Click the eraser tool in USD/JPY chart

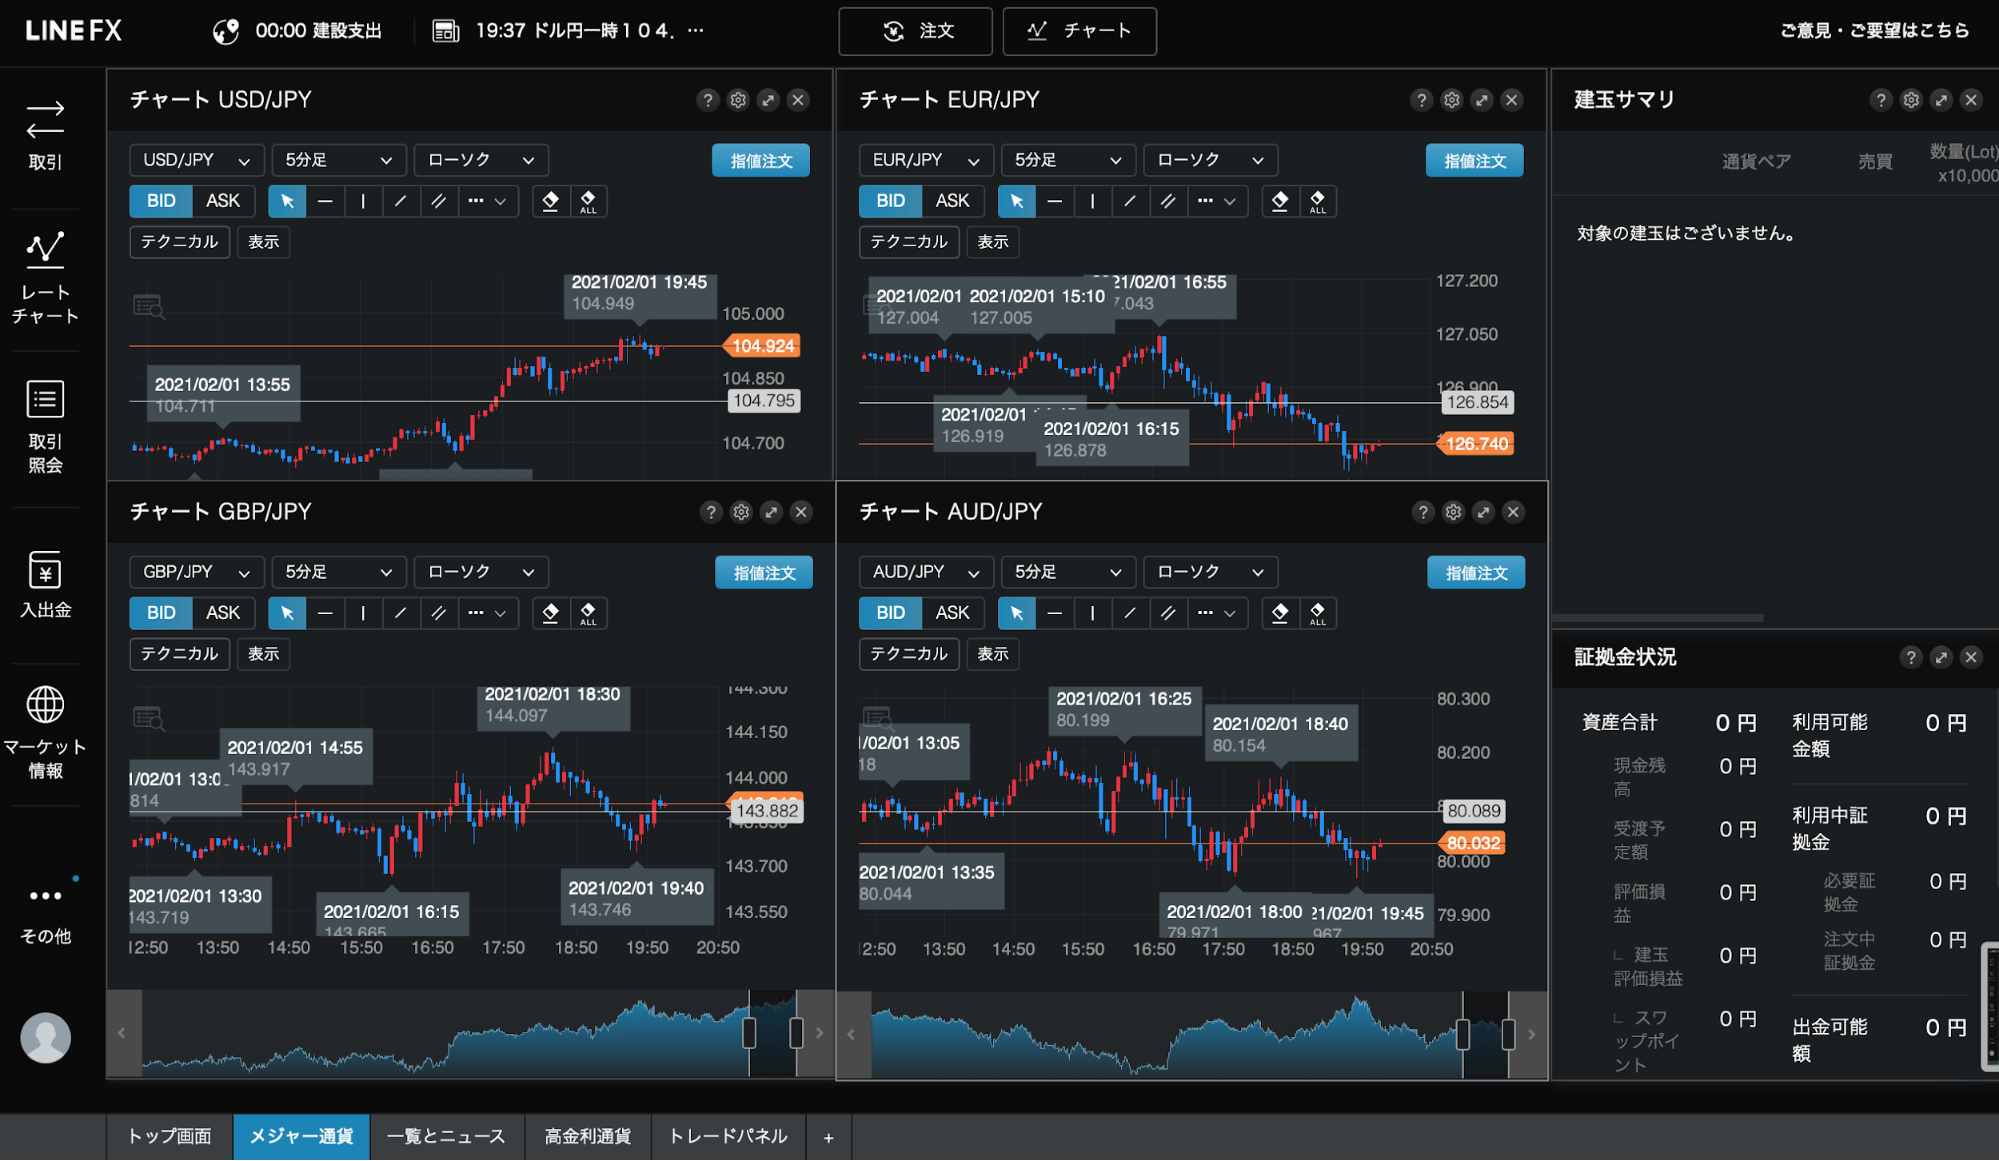click(x=550, y=201)
